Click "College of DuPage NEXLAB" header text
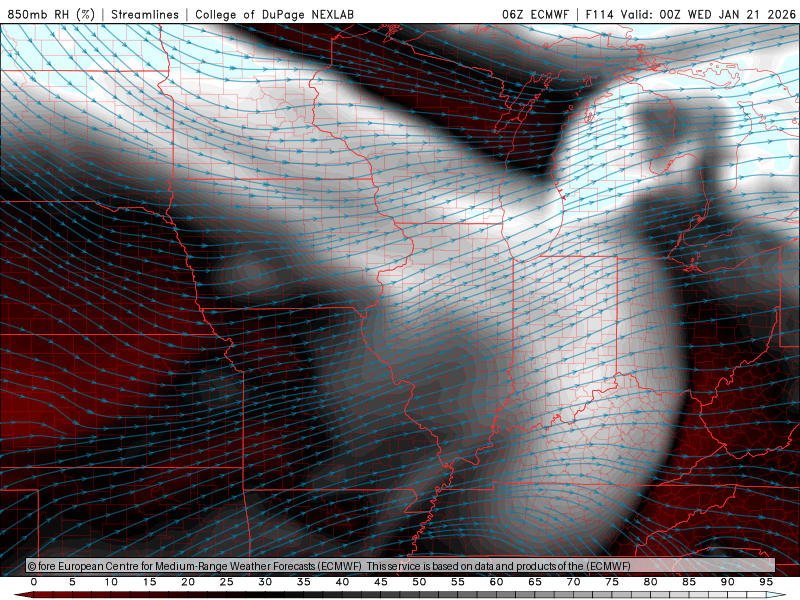Image resolution: width=800 pixels, height=600 pixels. tap(274, 14)
